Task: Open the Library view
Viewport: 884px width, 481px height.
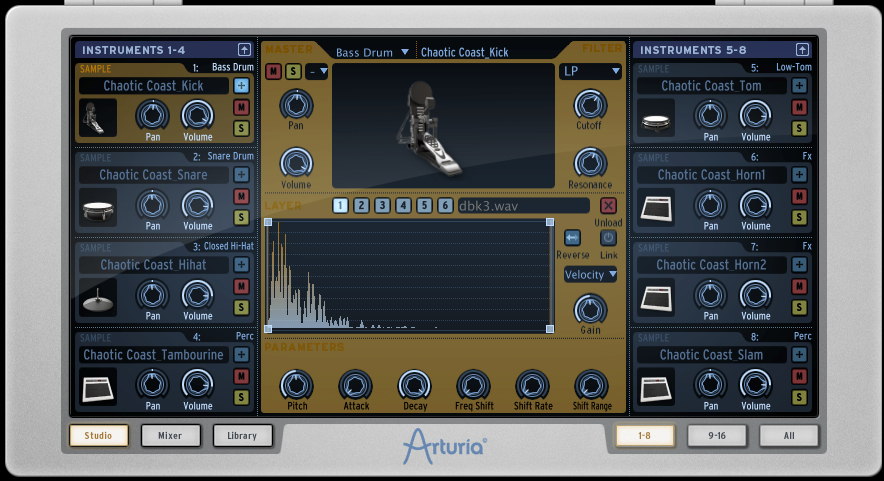Action: click(x=242, y=435)
